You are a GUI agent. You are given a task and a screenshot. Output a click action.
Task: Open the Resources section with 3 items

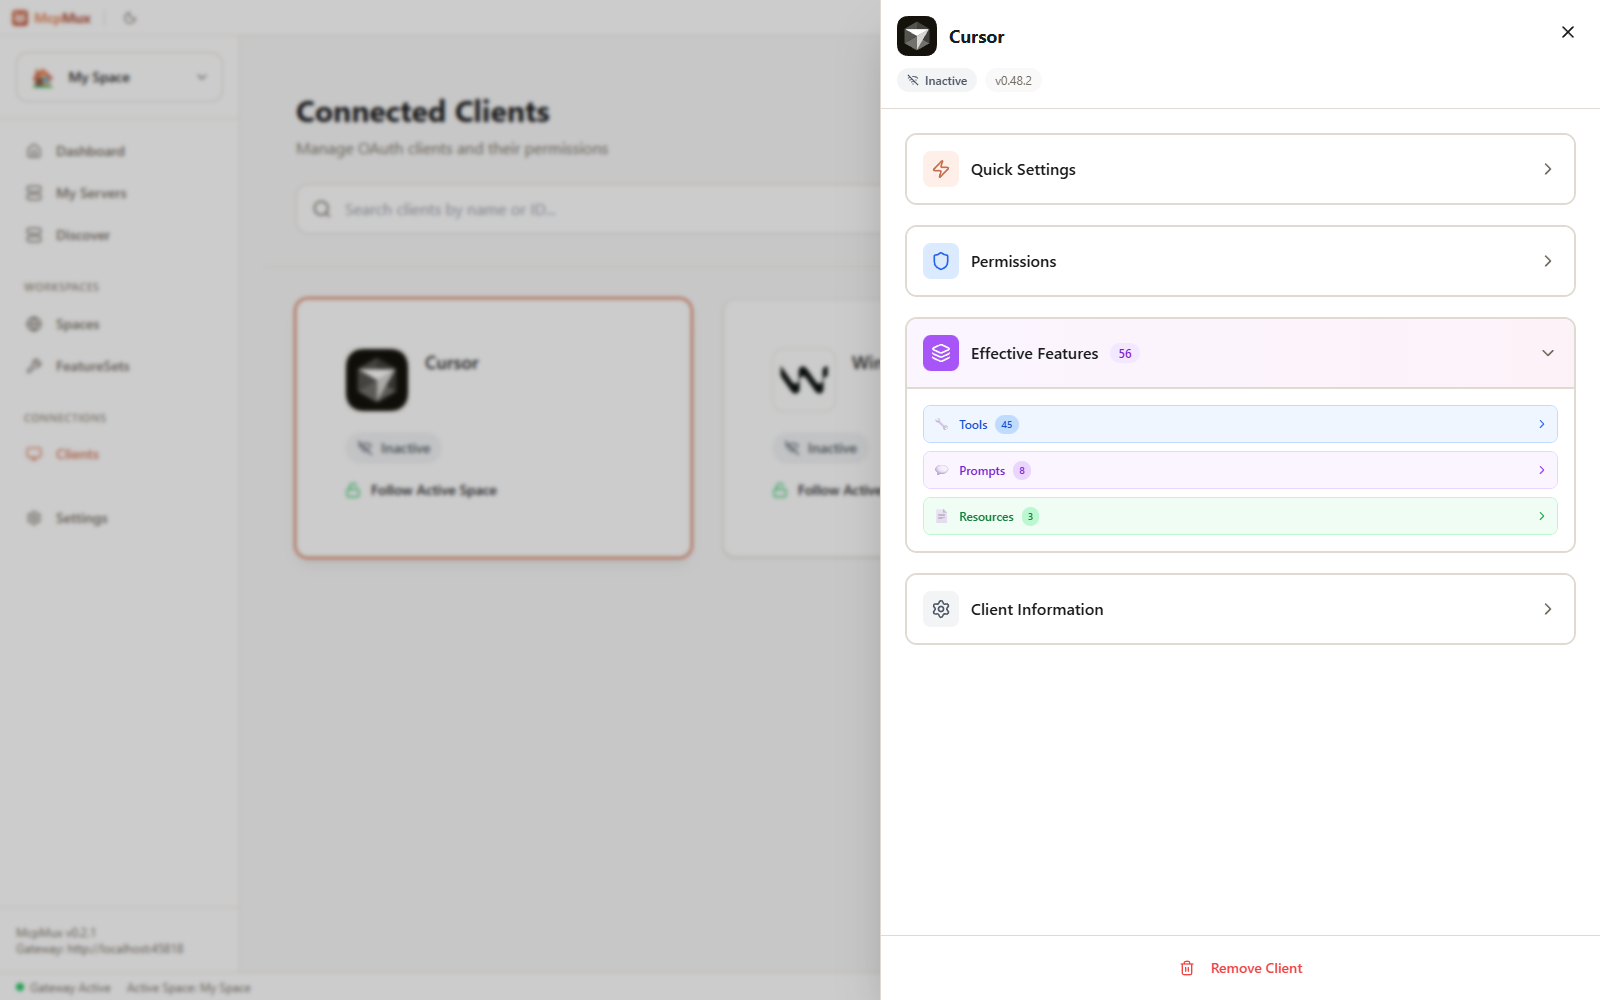(x=1240, y=516)
